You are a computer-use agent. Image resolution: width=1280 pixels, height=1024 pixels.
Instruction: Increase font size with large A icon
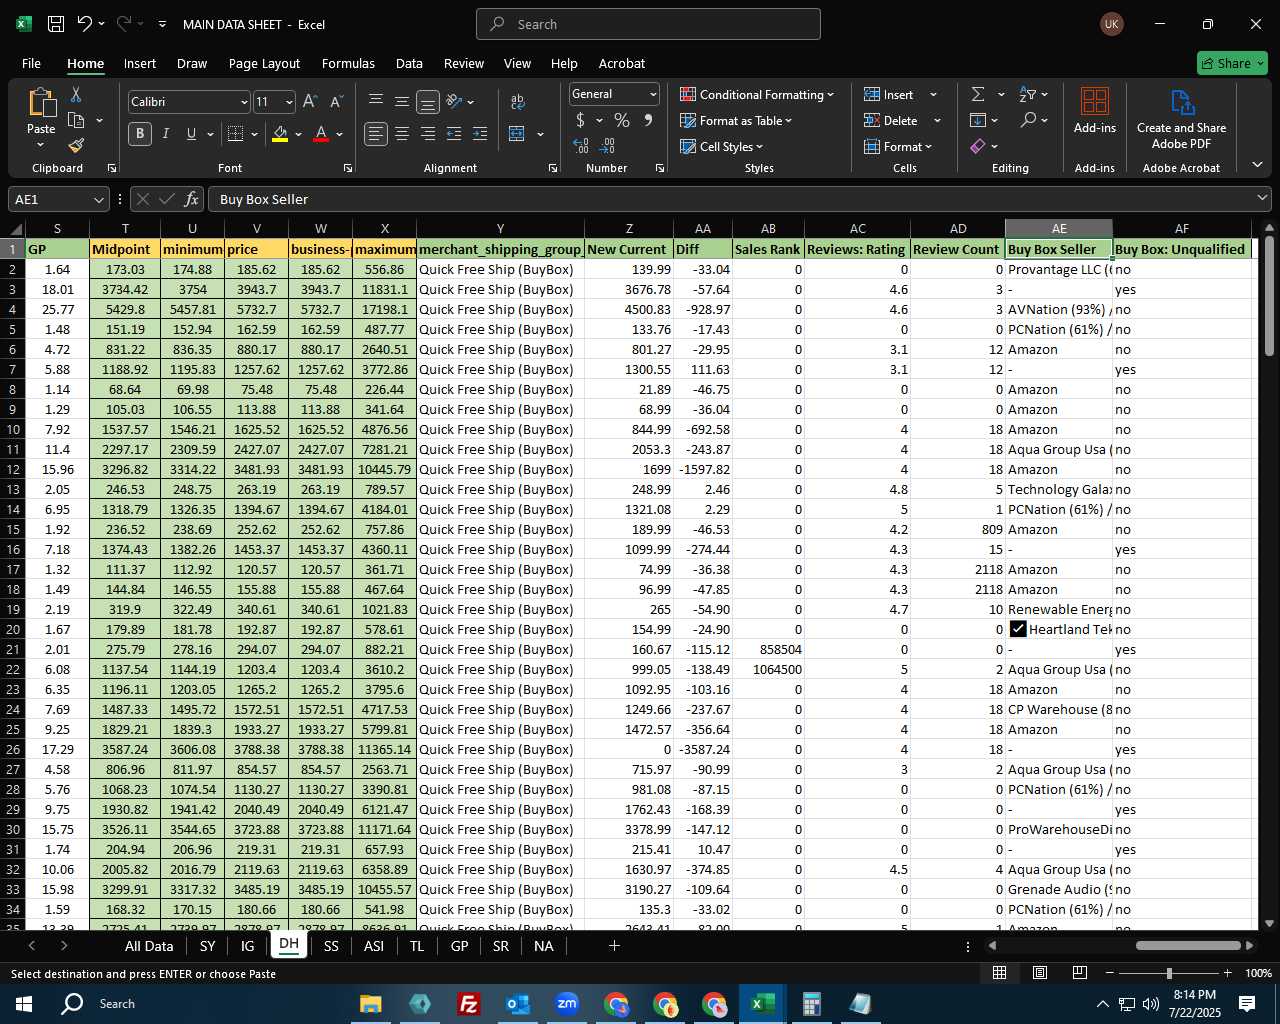click(310, 101)
